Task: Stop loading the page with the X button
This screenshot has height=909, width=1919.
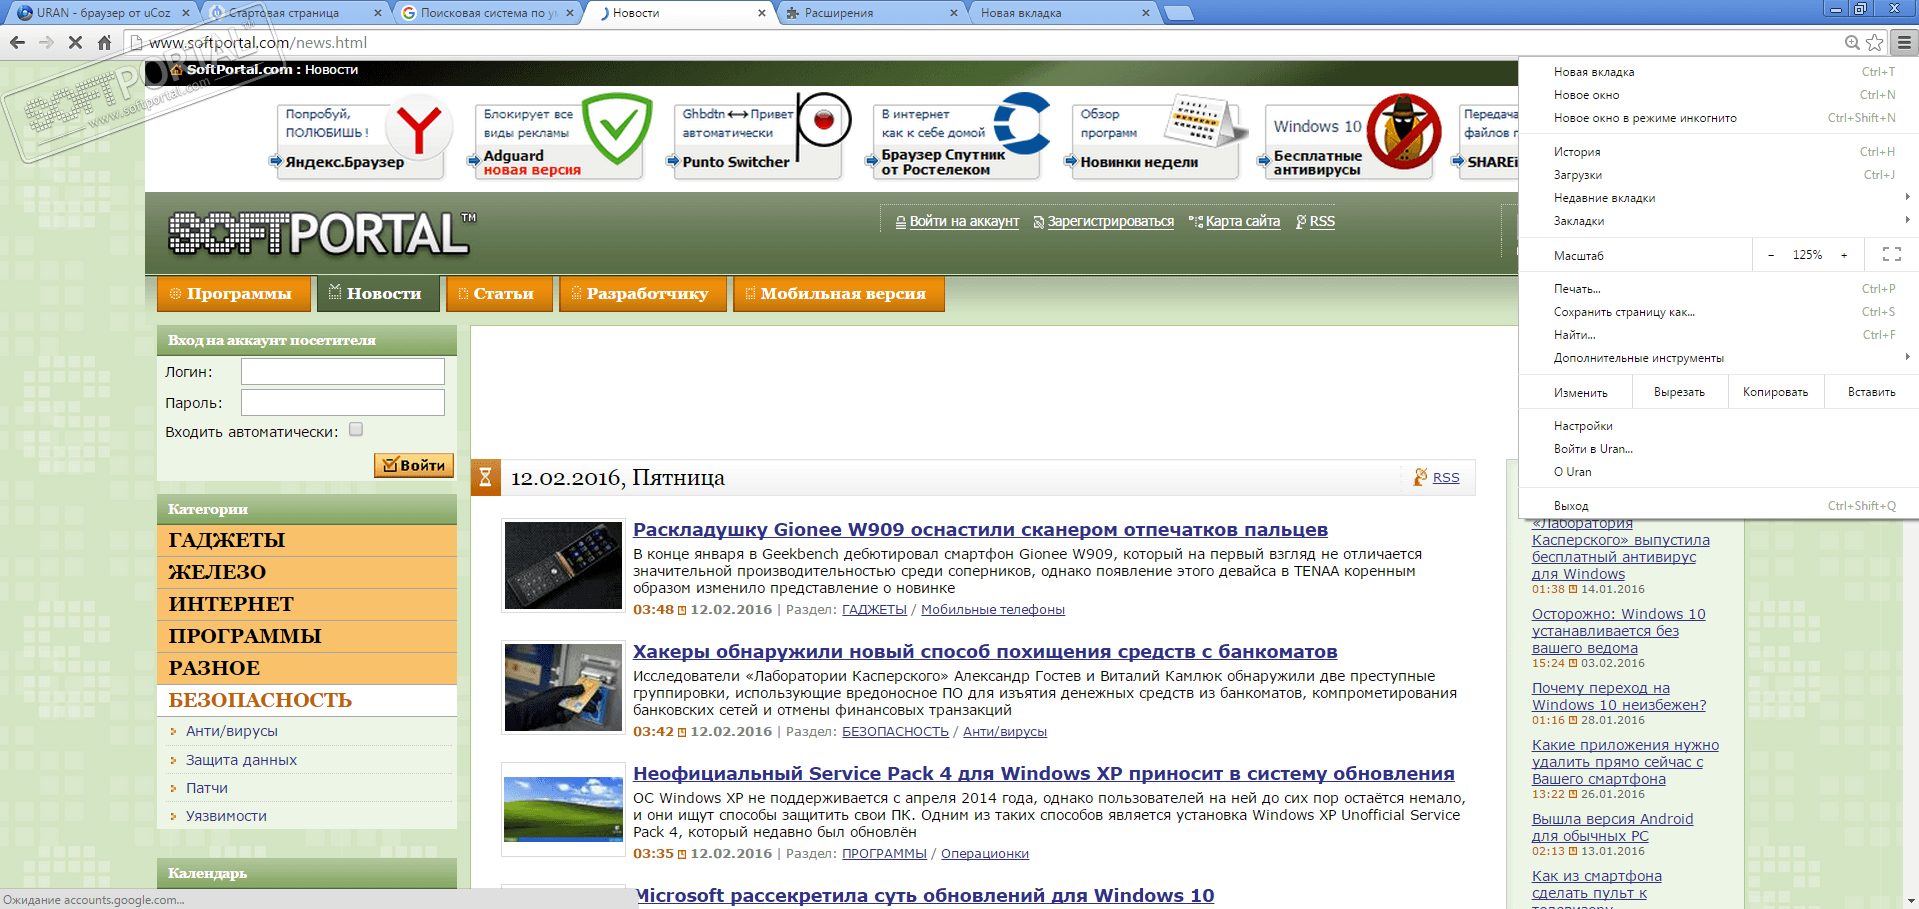Action: pos(75,42)
